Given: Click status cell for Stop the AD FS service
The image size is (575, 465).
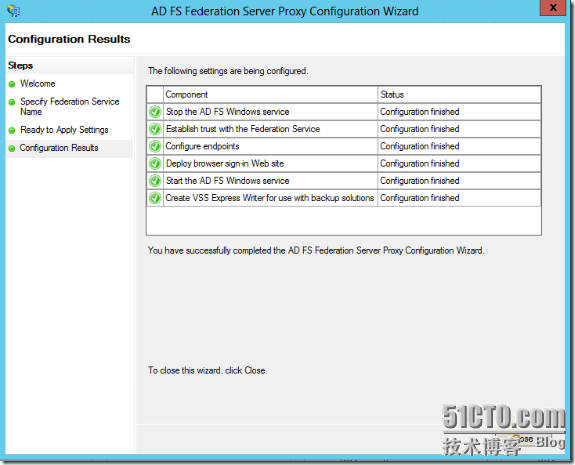Looking at the screenshot, I should 459,111.
